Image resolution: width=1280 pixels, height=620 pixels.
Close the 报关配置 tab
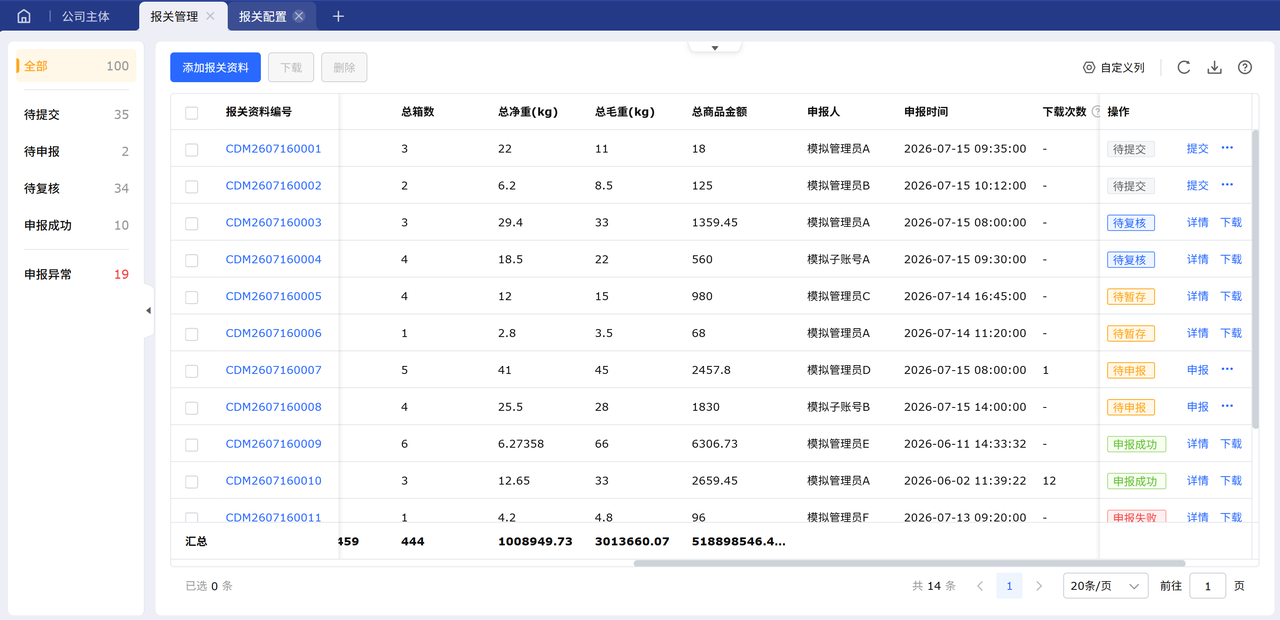[298, 16]
